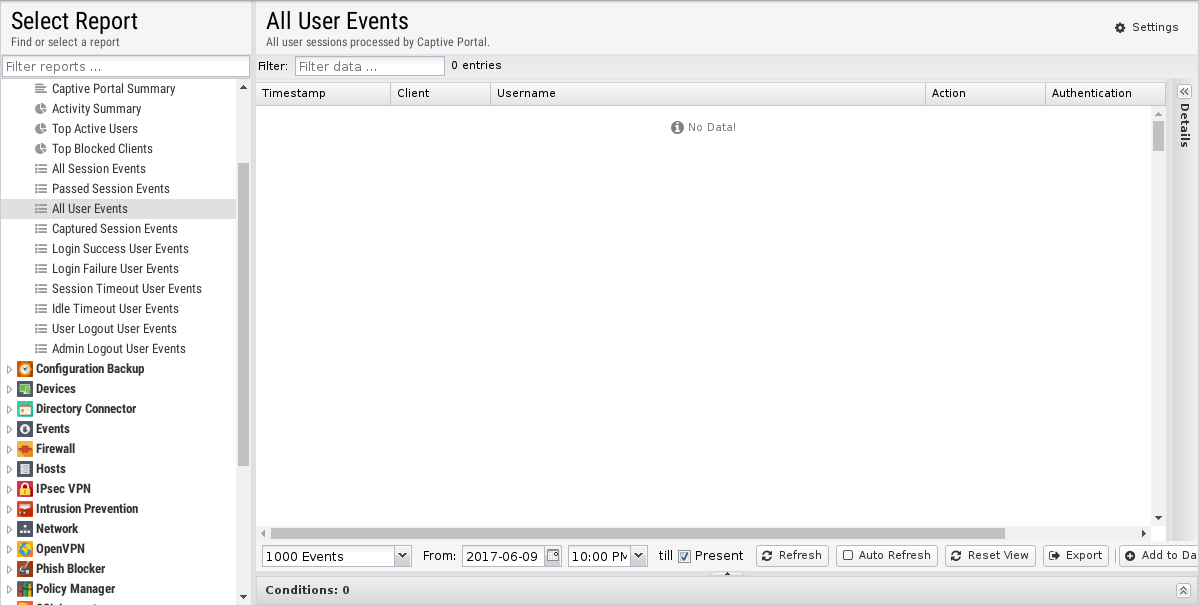Expand the Directory Connector tree node
Image resolution: width=1199 pixels, height=606 pixels.
point(9,409)
